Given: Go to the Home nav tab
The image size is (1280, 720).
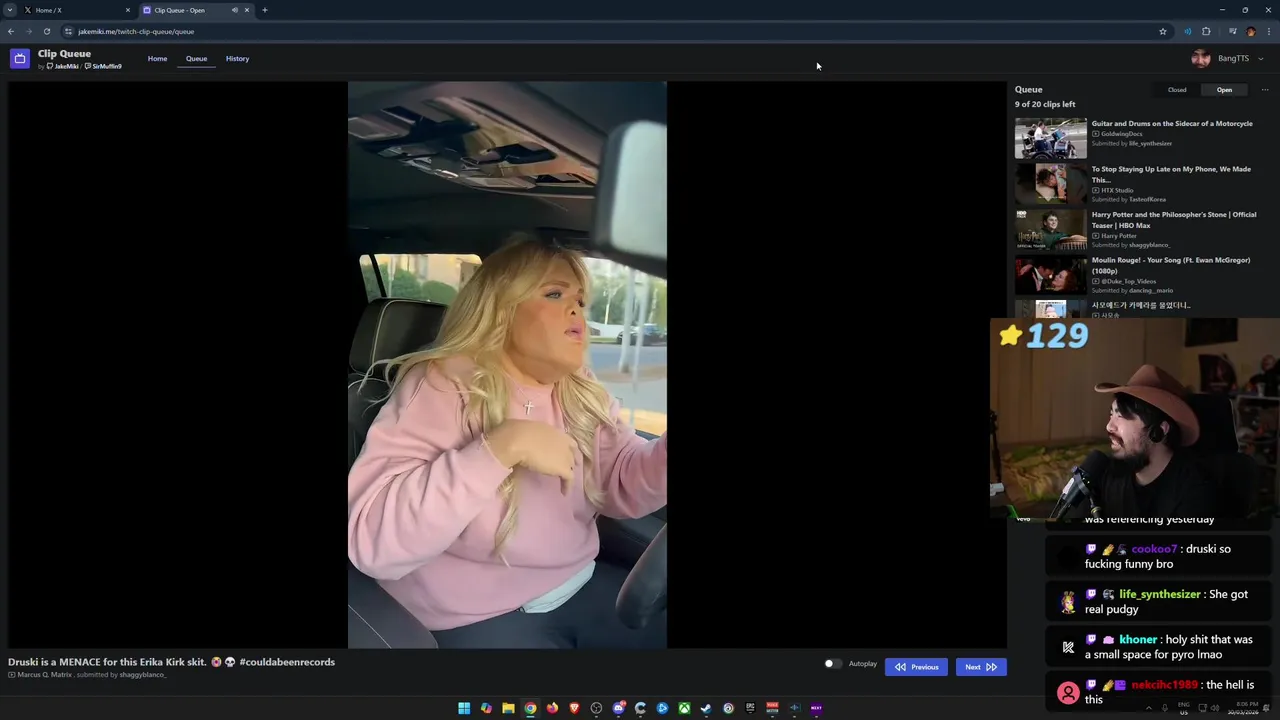Looking at the screenshot, I should click(x=157, y=59).
